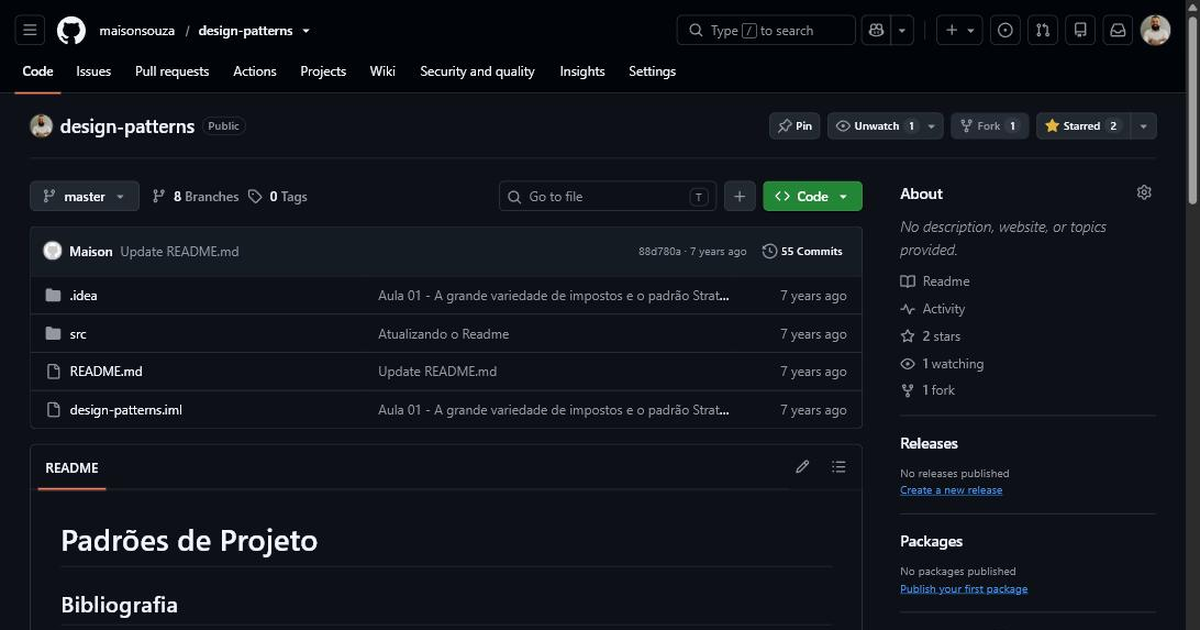This screenshot has width=1200, height=630.
Task: Edit the README with the pencil icon
Action: coord(802,467)
